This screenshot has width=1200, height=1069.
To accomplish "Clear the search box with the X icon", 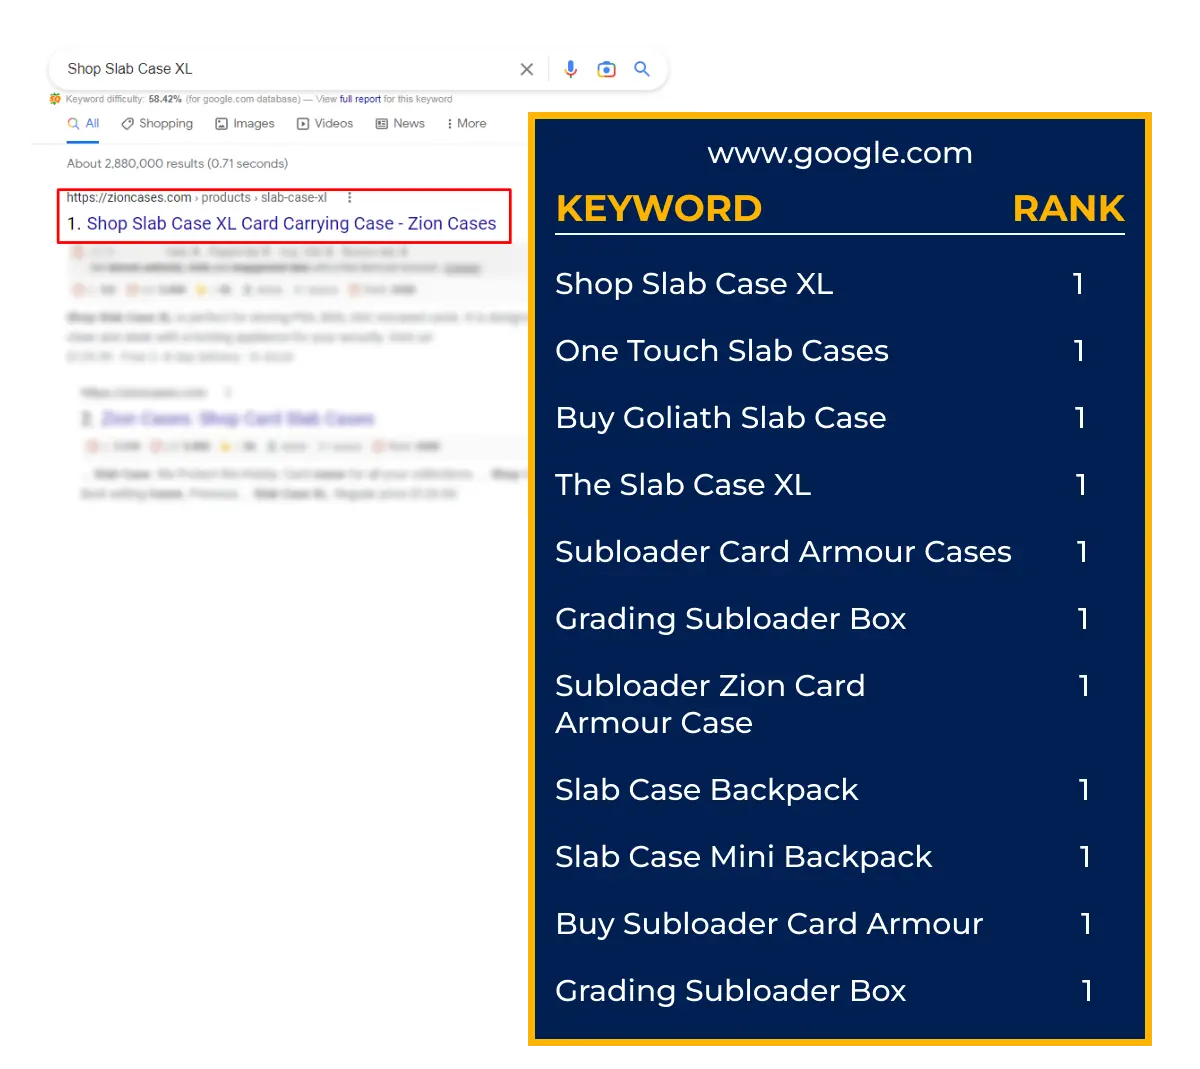I will tap(527, 69).
